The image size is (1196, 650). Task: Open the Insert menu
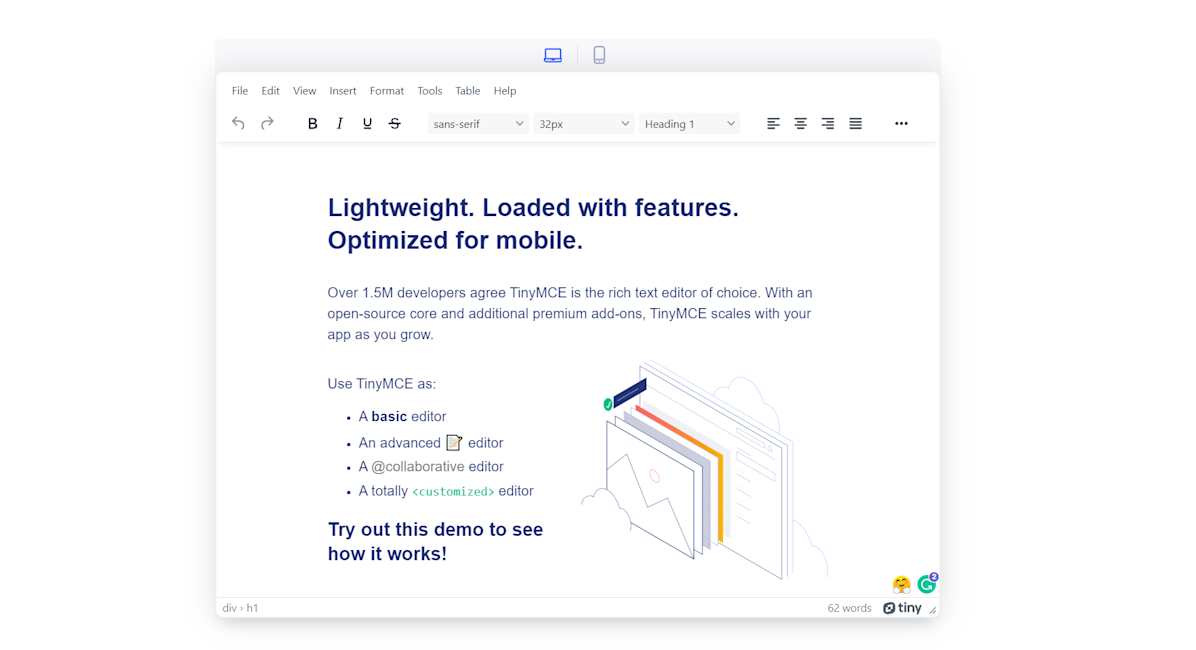pyautogui.click(x=342, y=91)
